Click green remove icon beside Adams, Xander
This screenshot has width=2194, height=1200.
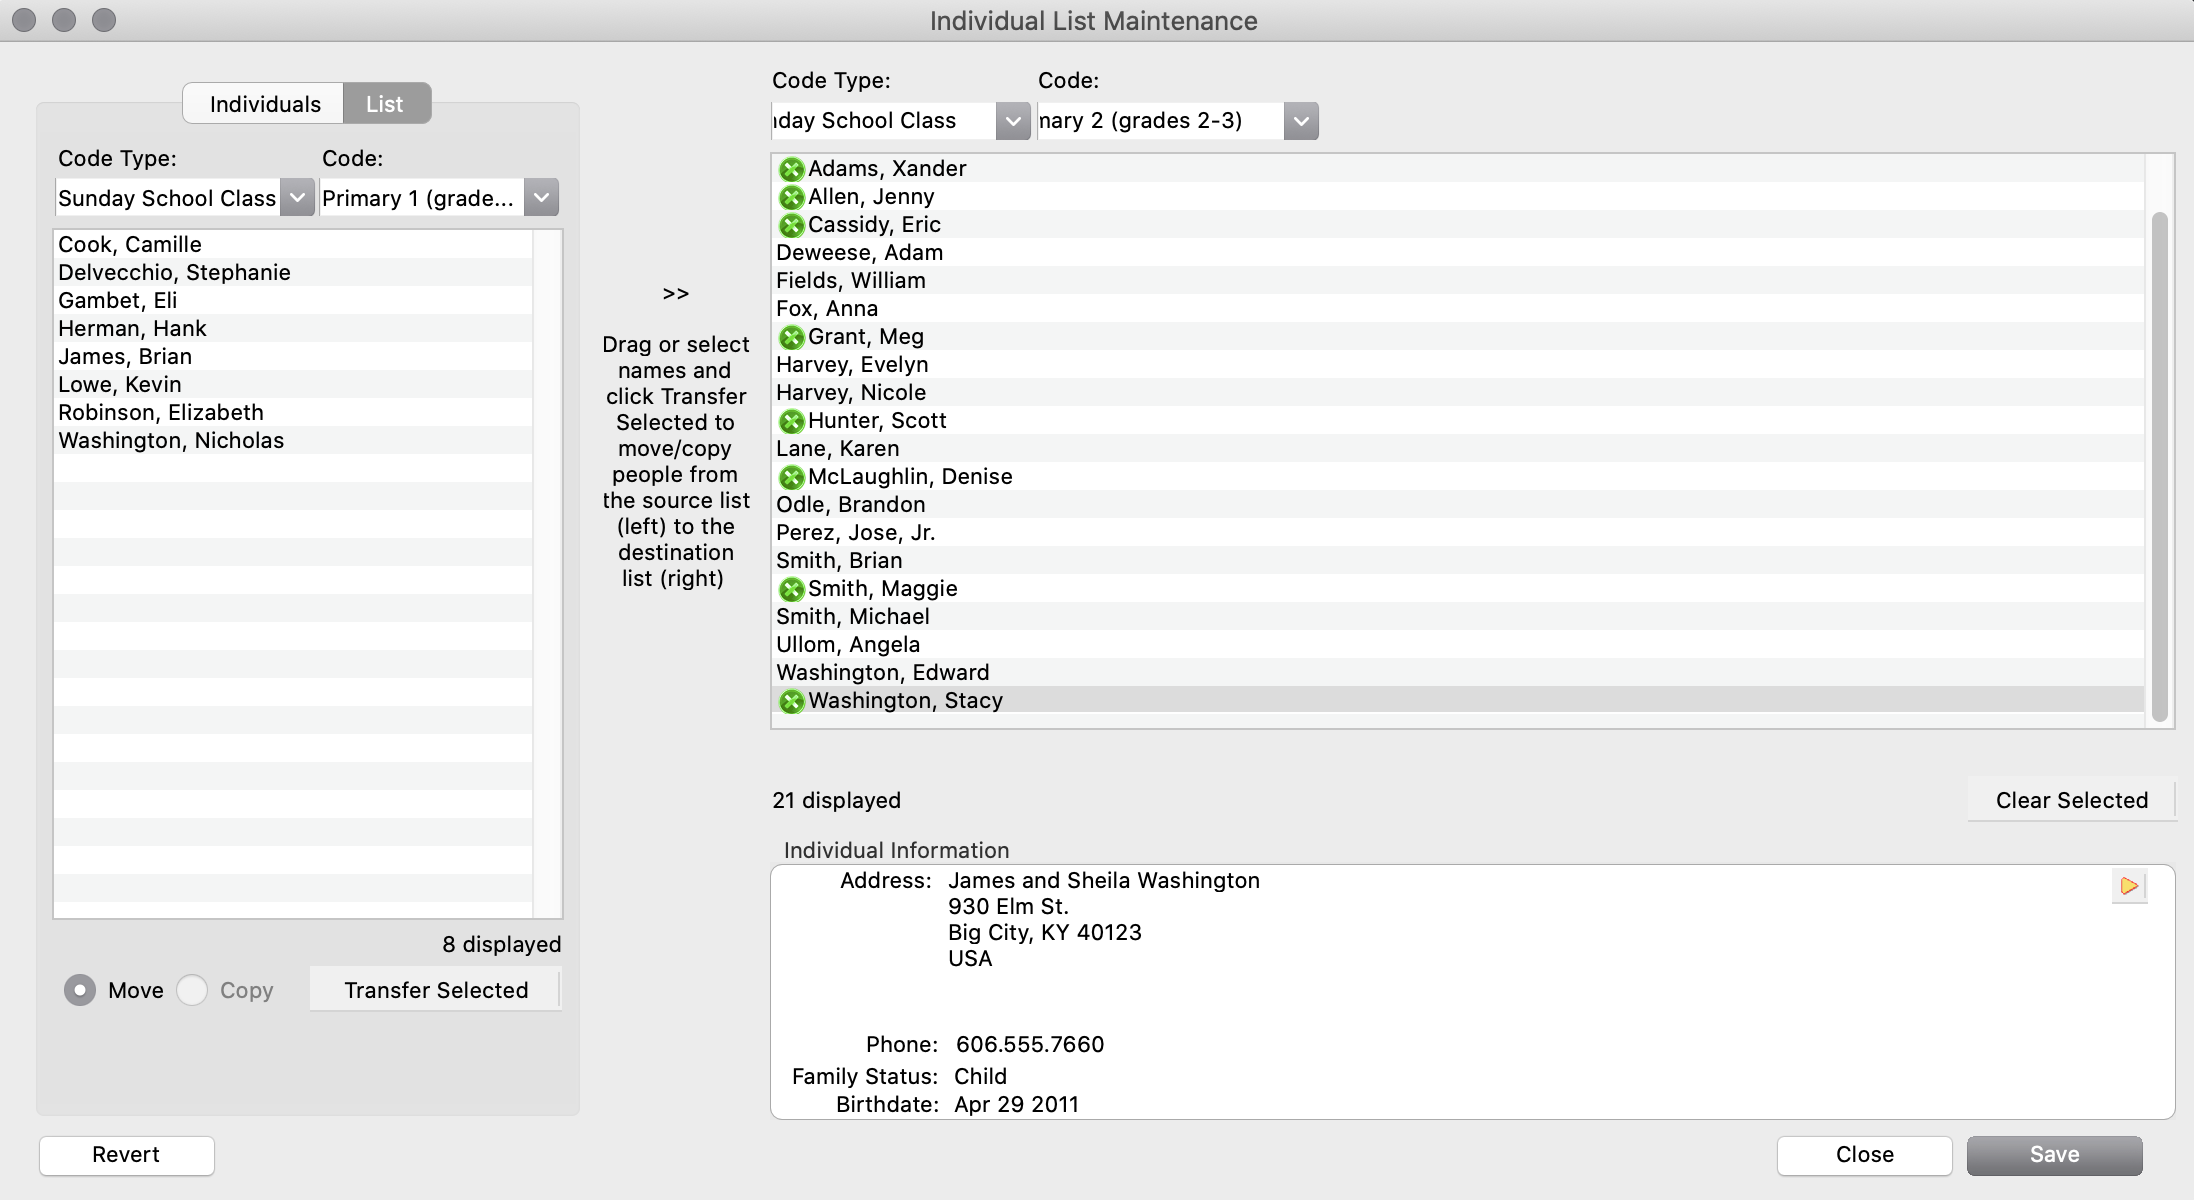(791, 169)
